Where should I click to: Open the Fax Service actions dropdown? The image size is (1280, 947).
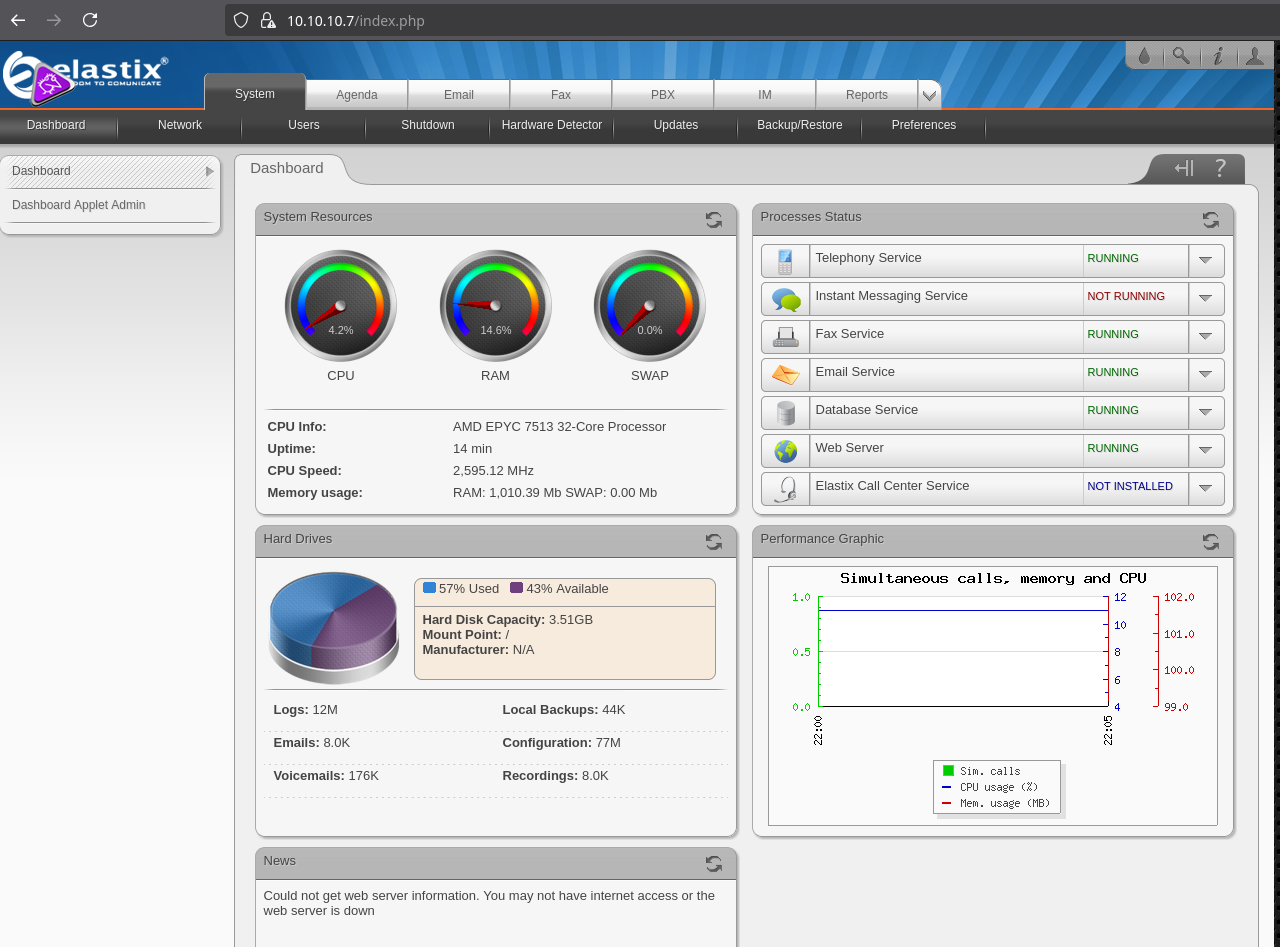tap(1205, 337)
